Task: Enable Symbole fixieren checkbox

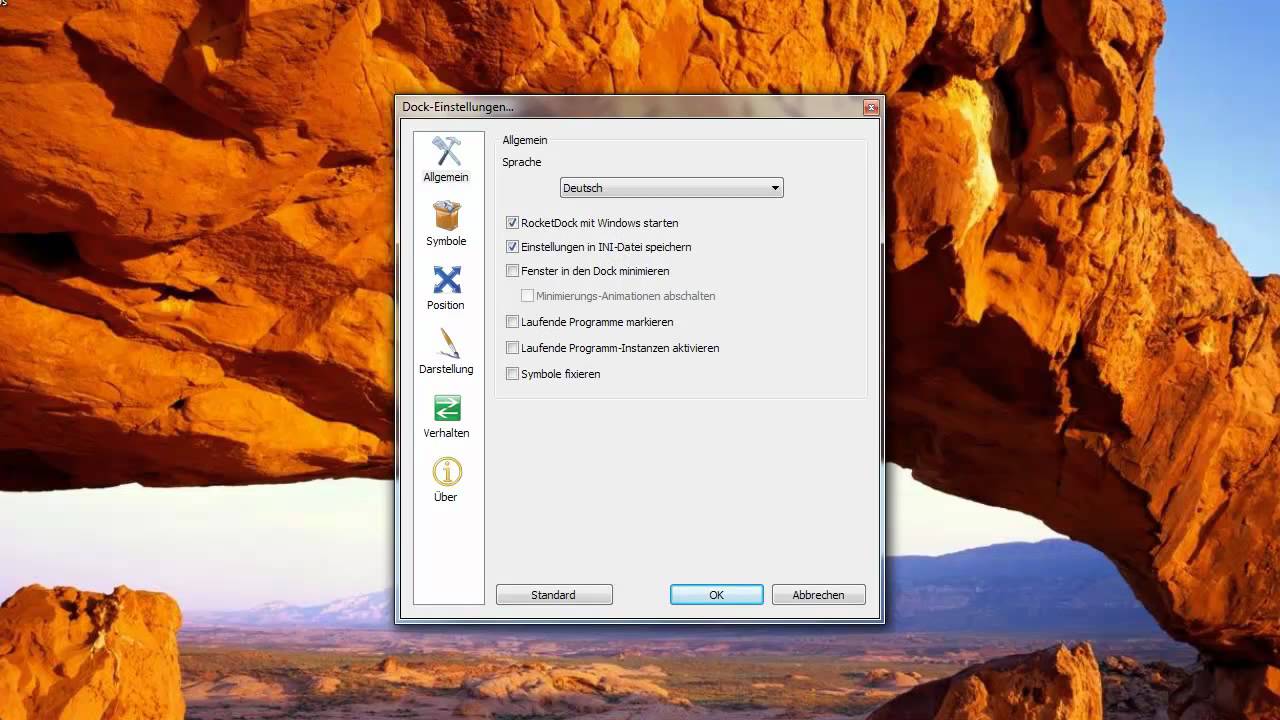Action: pos(512,374)
